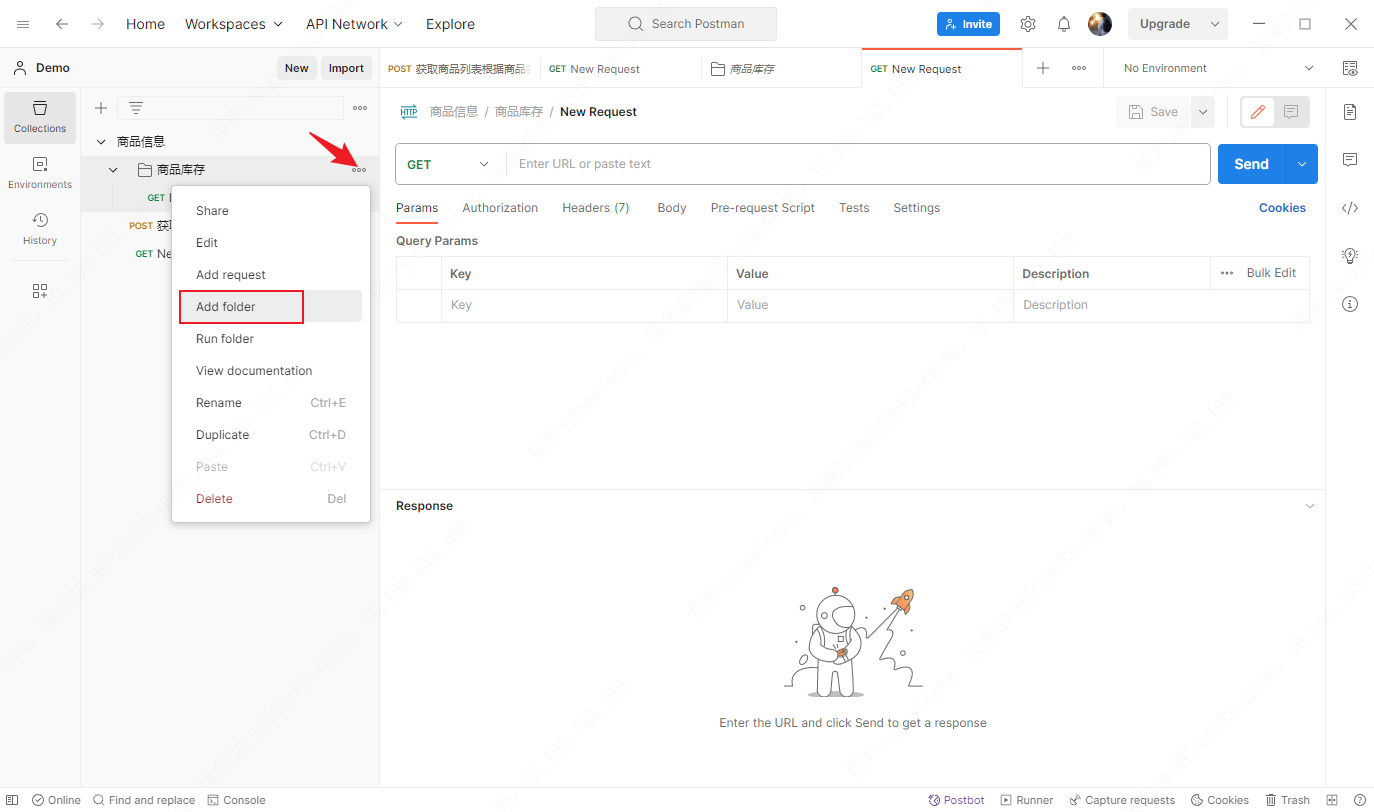
Task: Open Upgrade options arrow
Action: [1215, 24]
